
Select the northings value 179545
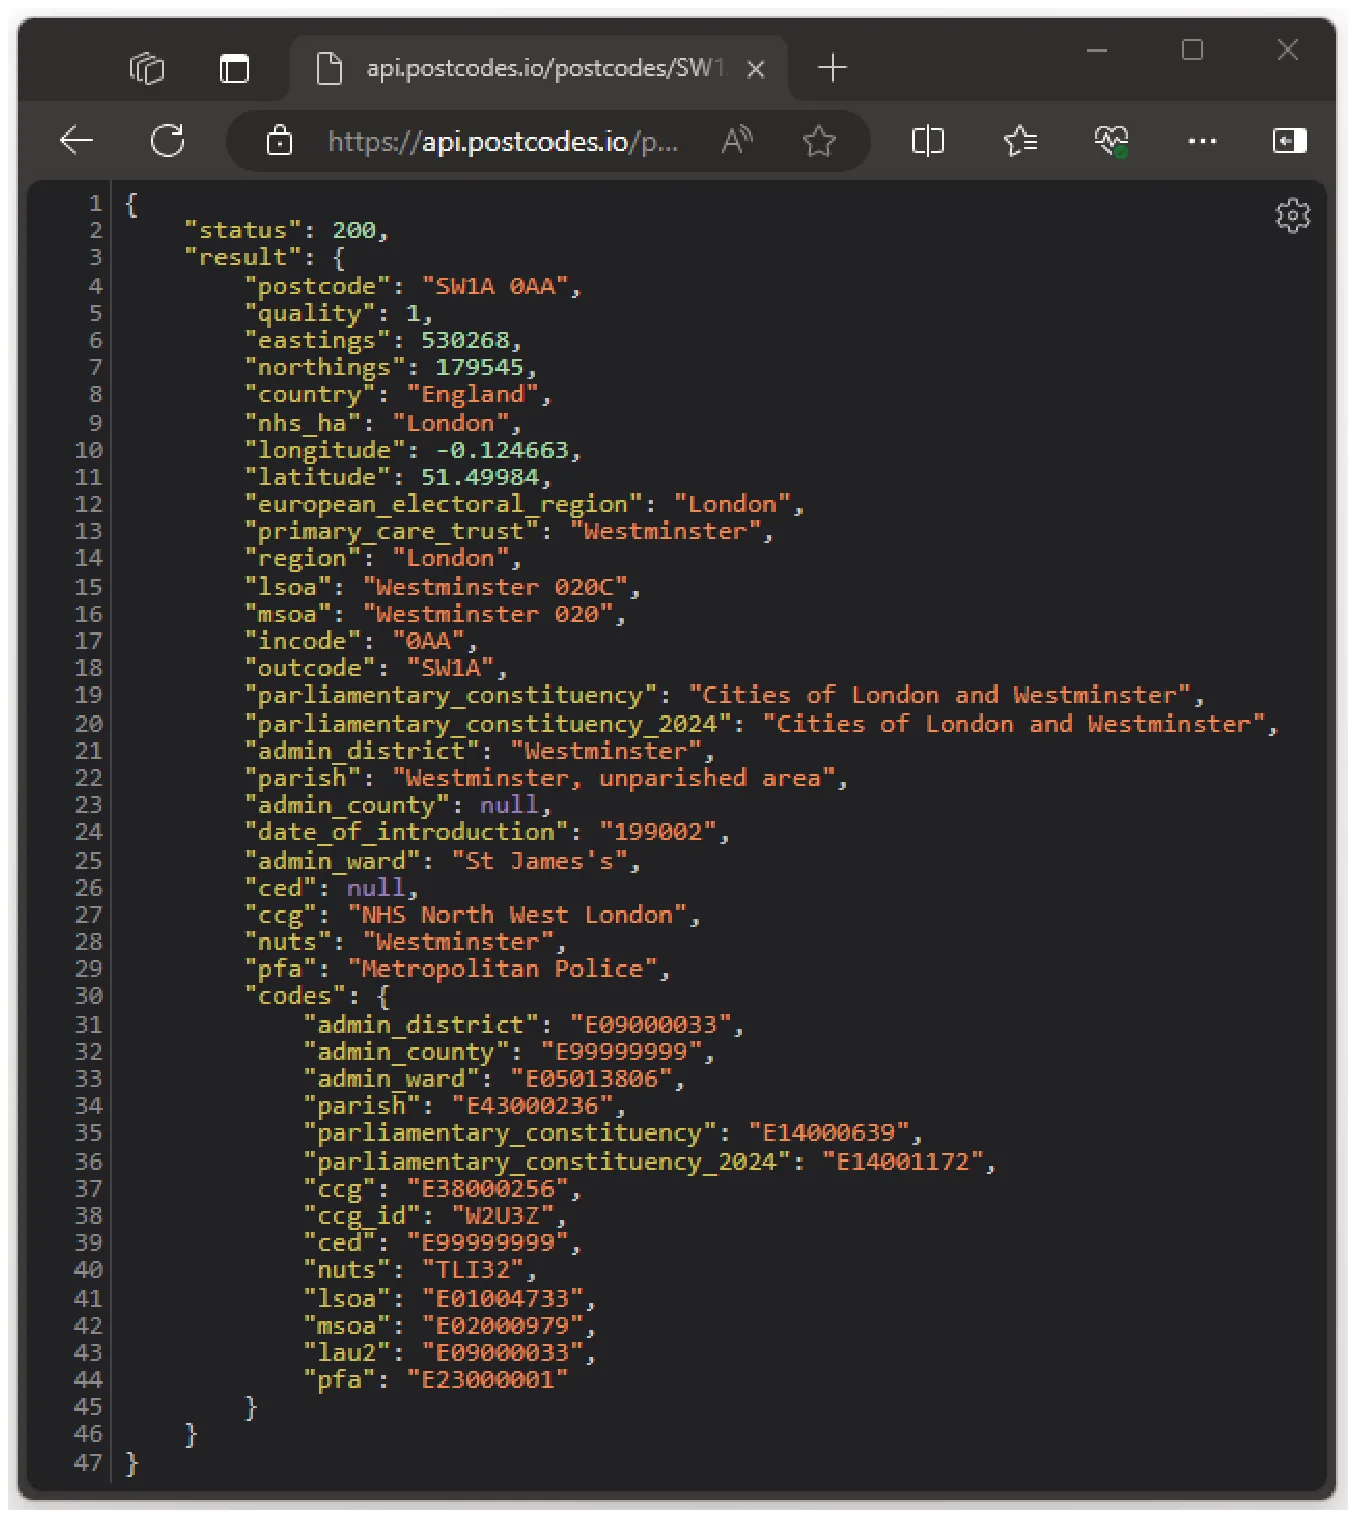pyautogui.click(x=480, y=367)
